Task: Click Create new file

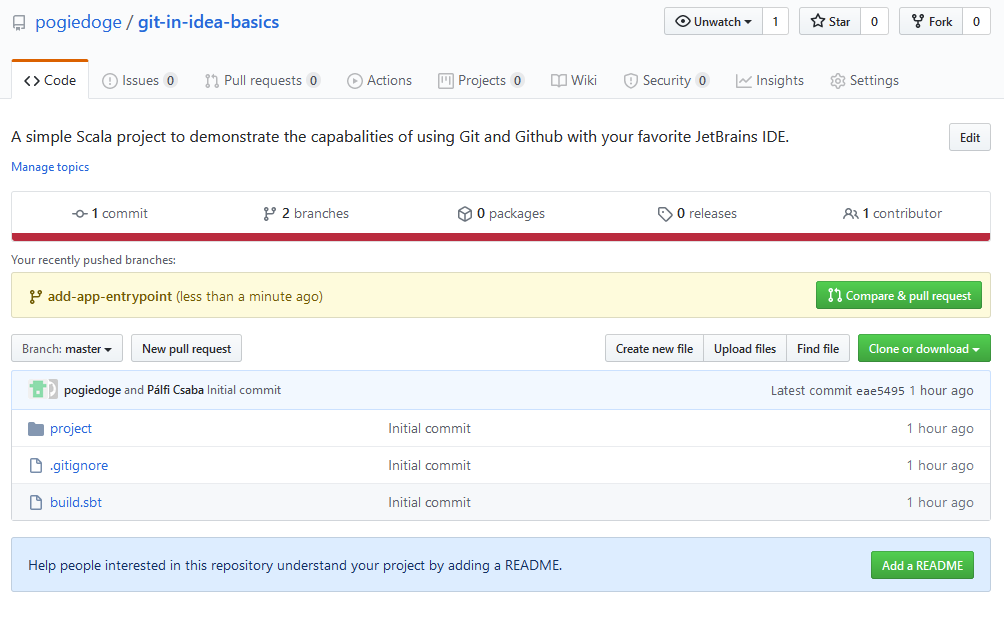Action: pos(654,348)
